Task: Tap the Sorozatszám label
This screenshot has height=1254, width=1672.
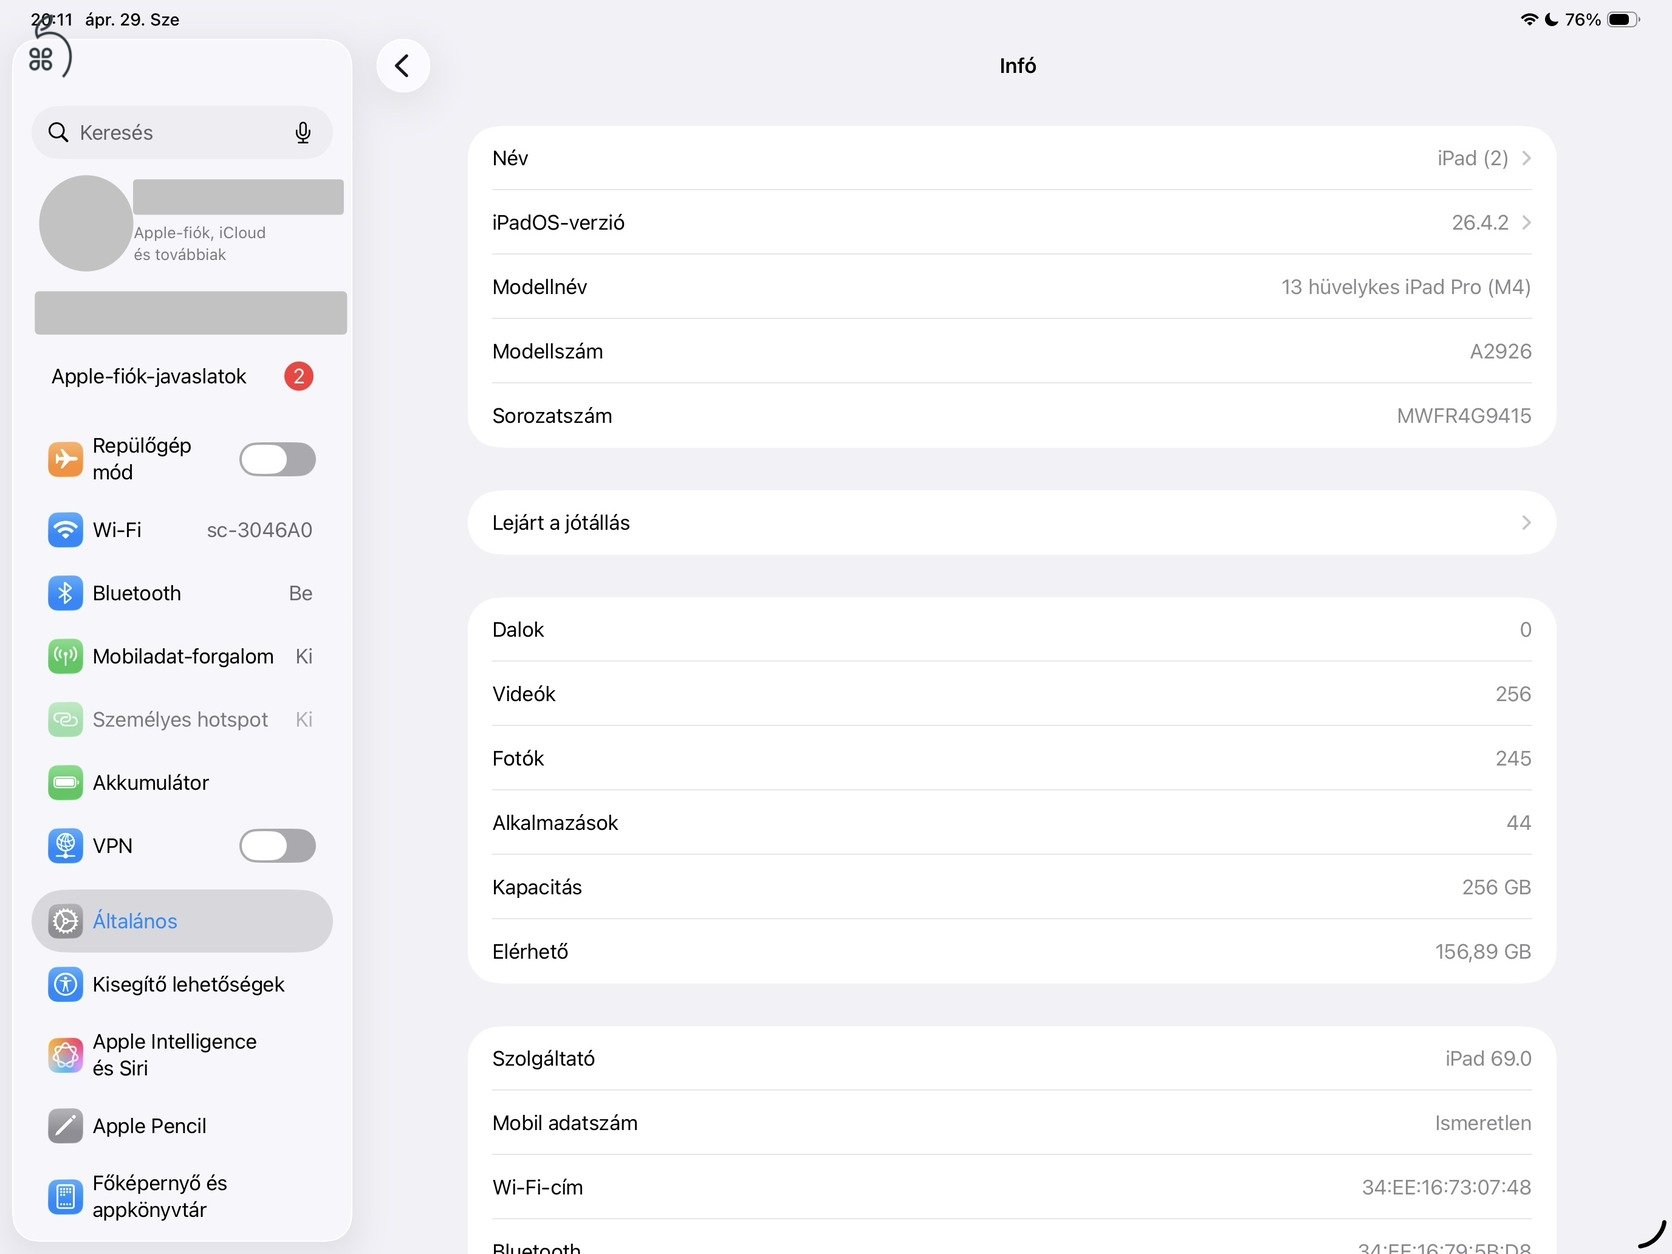Action: coord(552,416)
